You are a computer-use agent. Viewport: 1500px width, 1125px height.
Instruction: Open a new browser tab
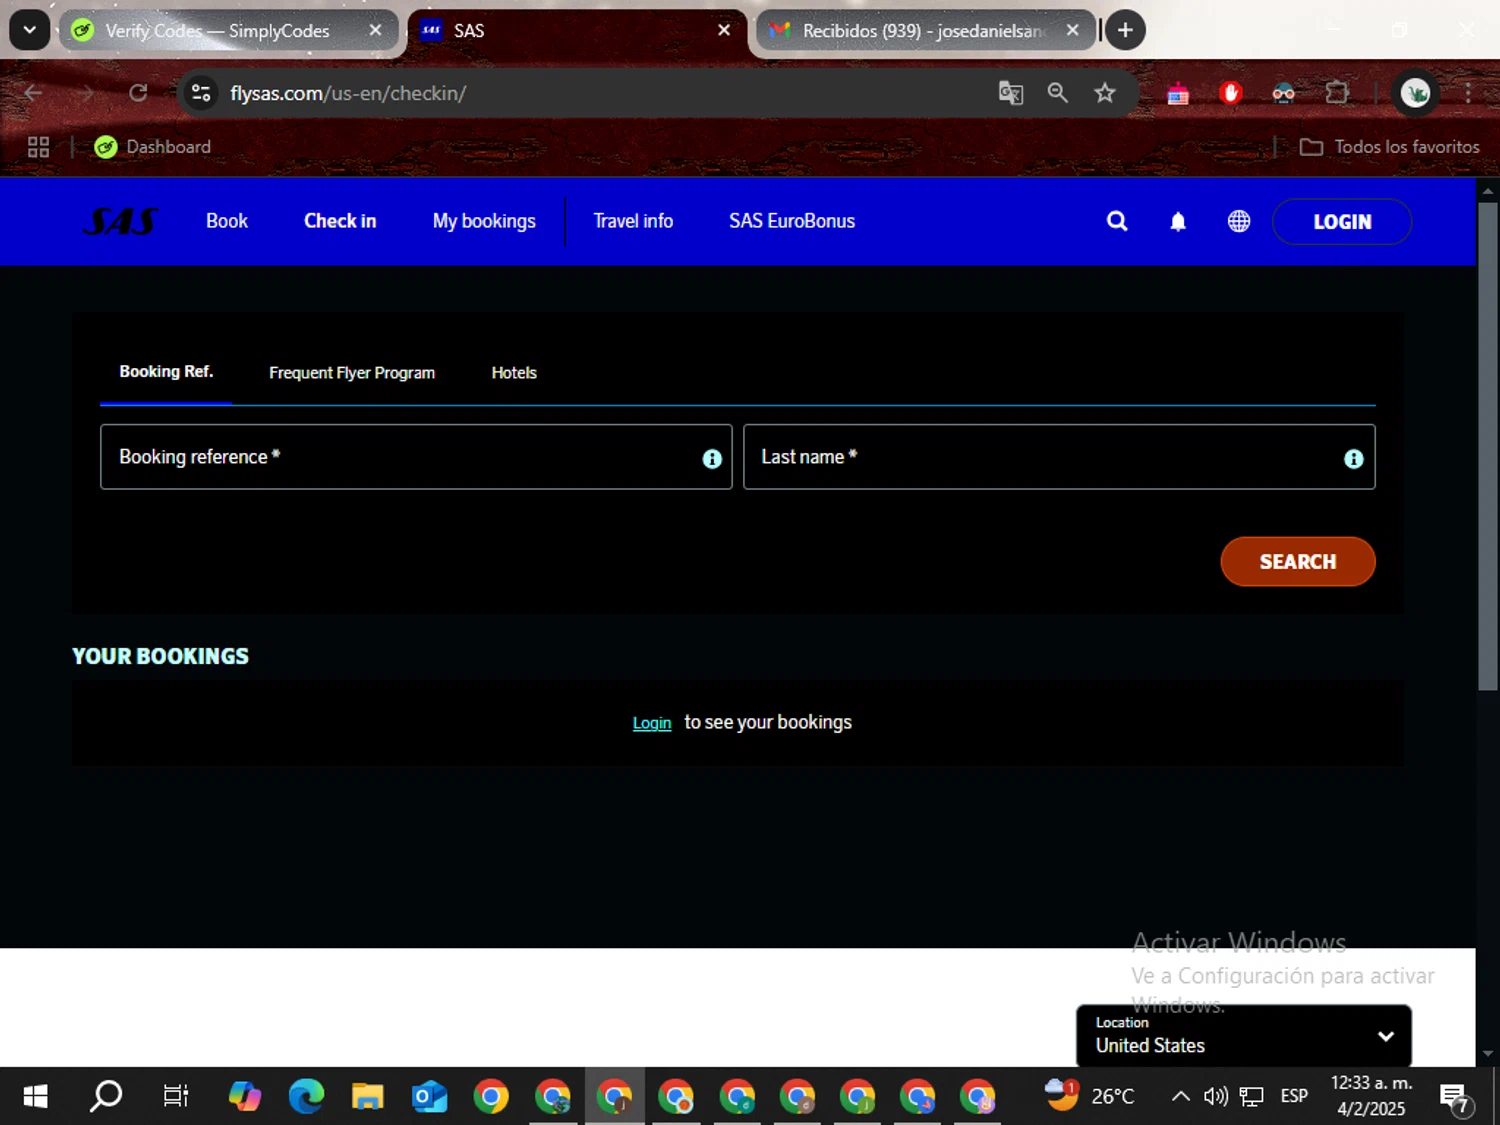pos(1125,30)
